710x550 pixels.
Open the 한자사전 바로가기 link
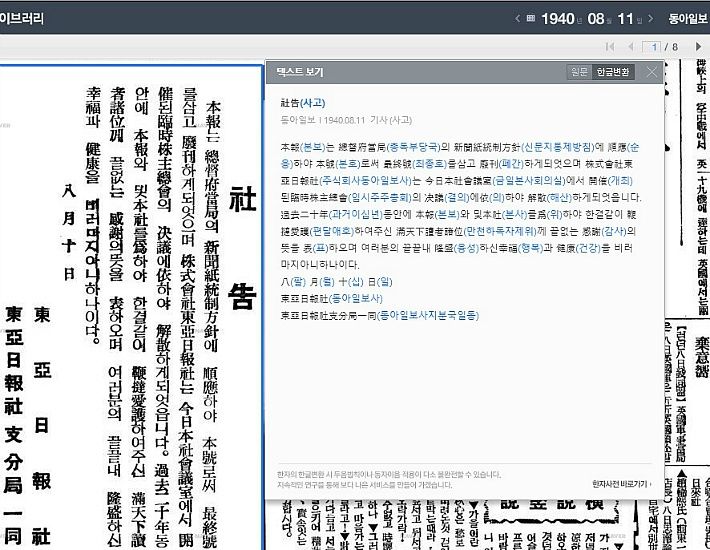[622, 484]
